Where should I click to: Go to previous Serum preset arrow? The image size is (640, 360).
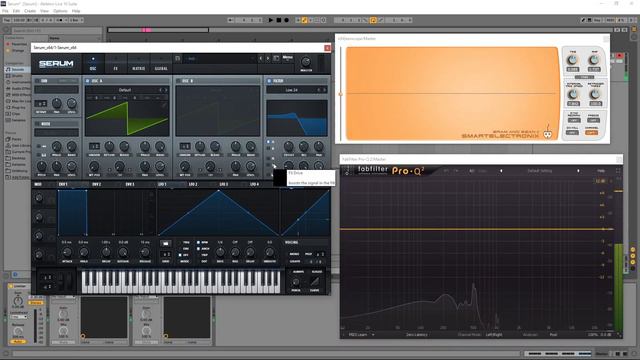click(261, 59)
